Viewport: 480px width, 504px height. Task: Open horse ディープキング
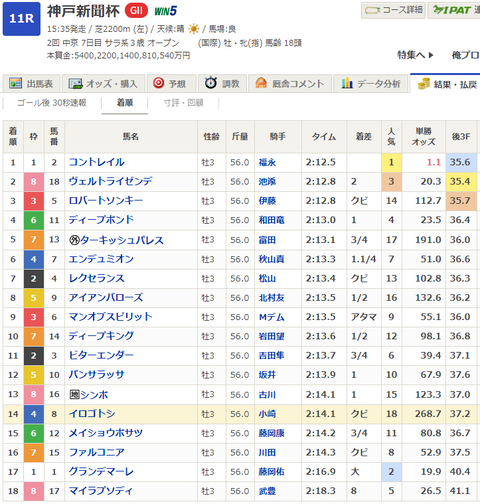point(101,336)
